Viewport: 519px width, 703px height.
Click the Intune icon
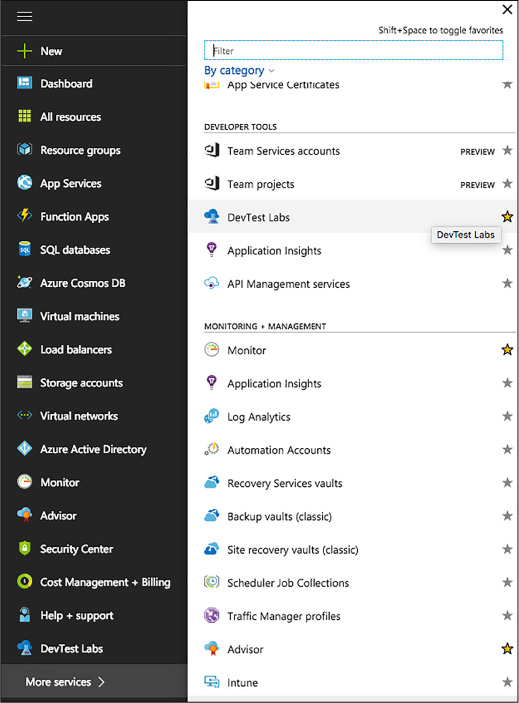(212, 681)
